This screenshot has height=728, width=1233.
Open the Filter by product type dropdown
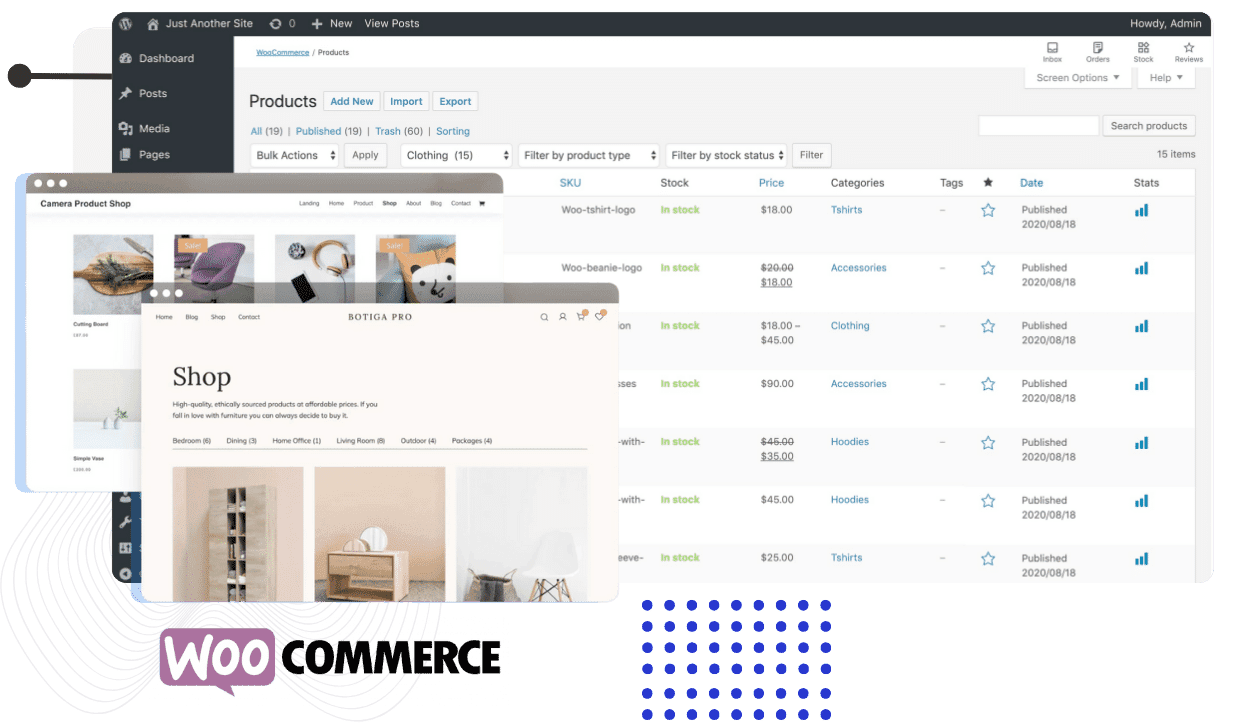tap(589, 155)
